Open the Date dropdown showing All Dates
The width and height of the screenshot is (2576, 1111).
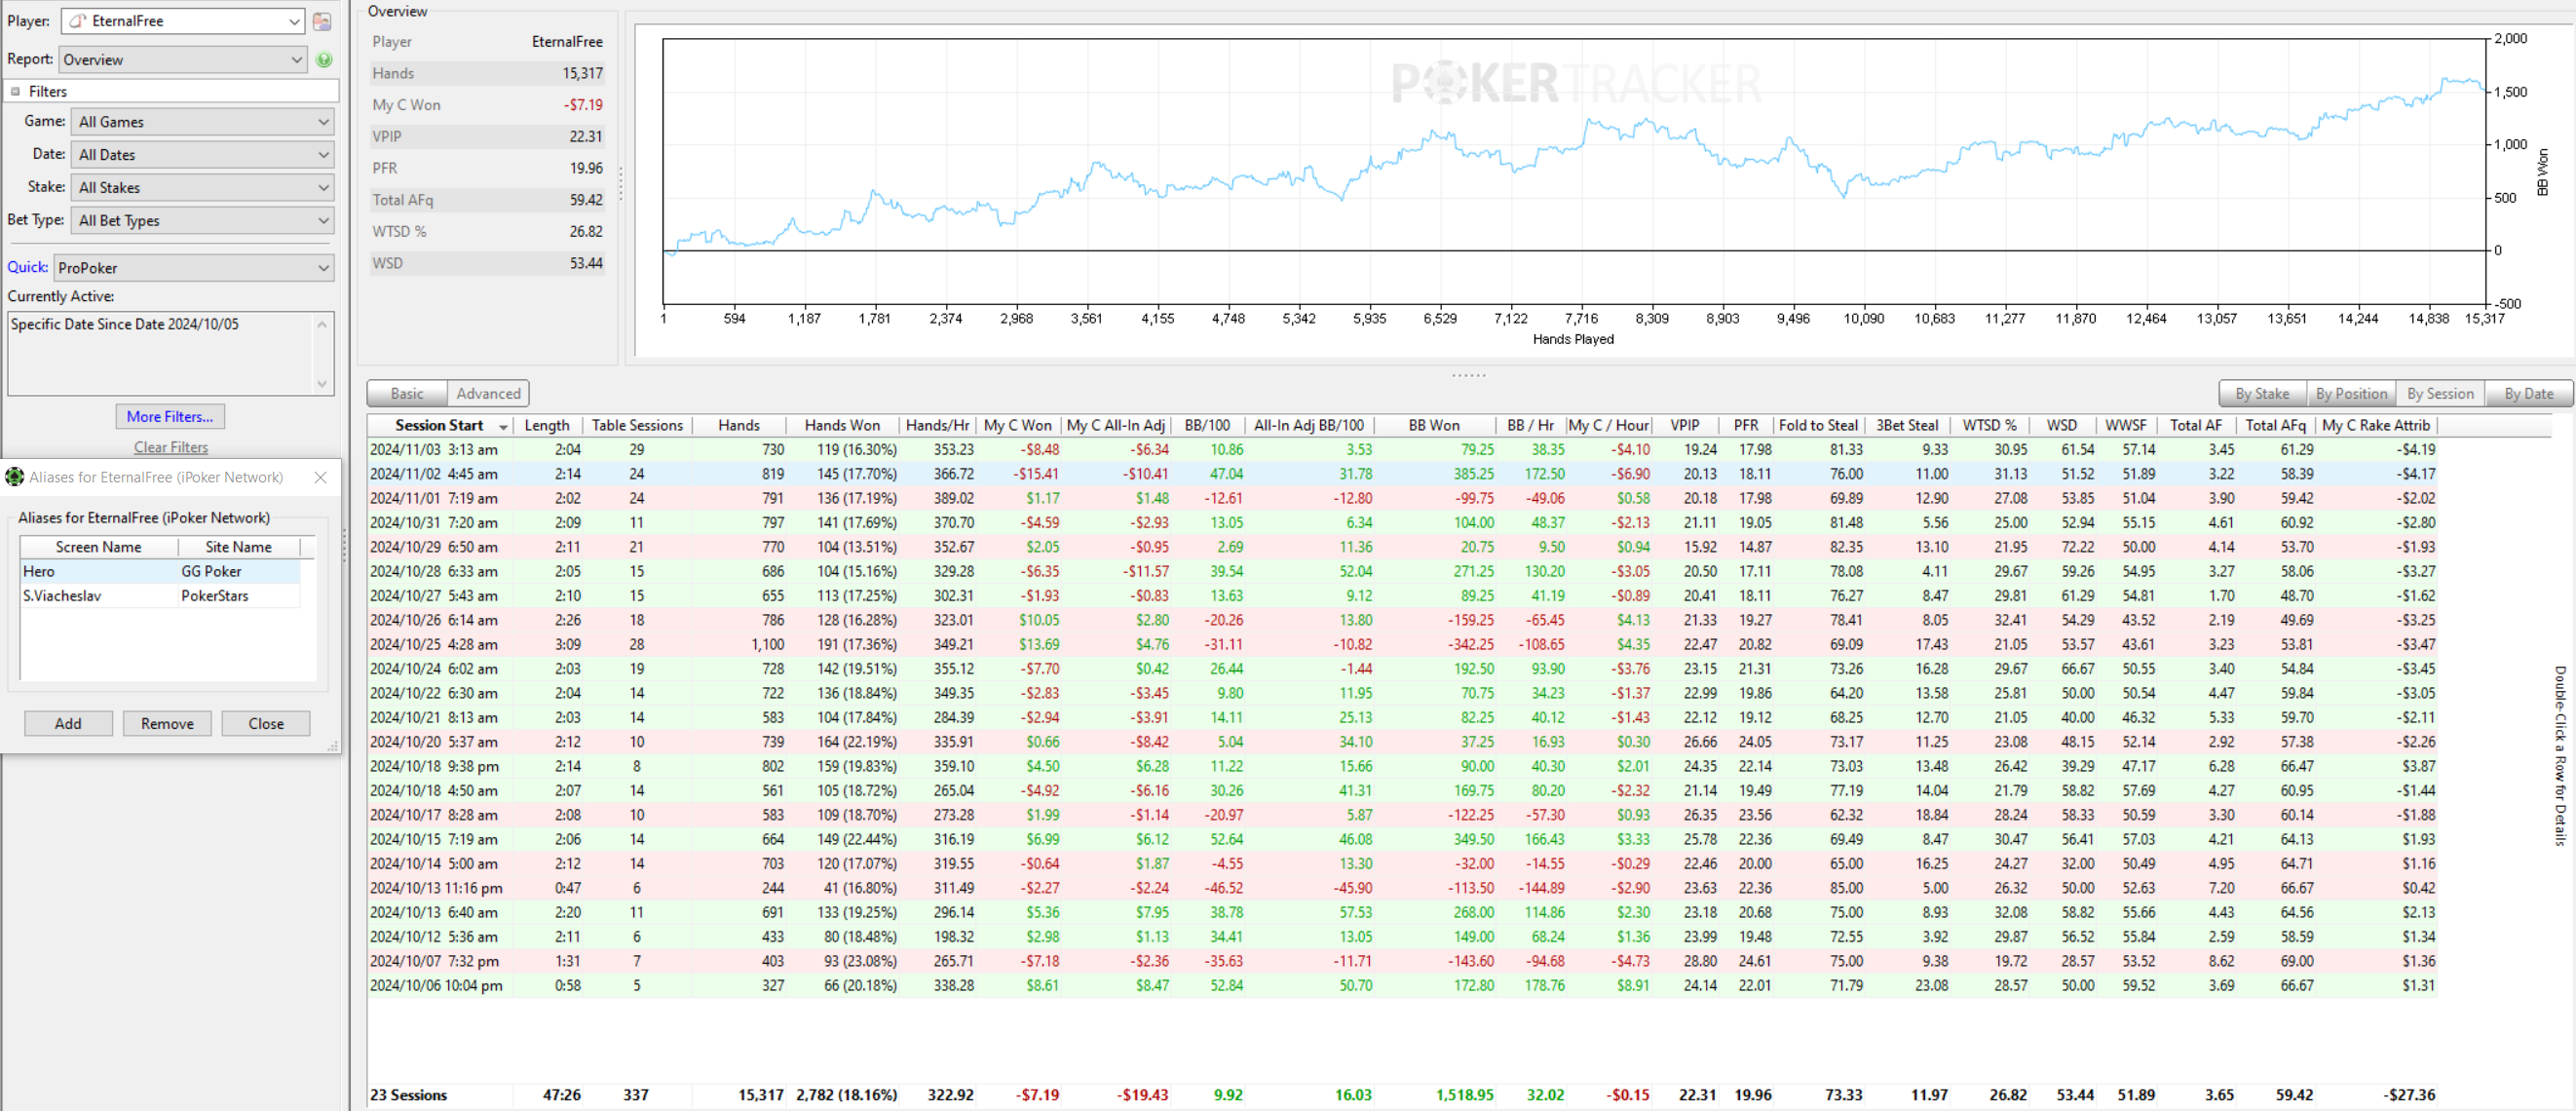pyautogui.click(x=203, y=155)
